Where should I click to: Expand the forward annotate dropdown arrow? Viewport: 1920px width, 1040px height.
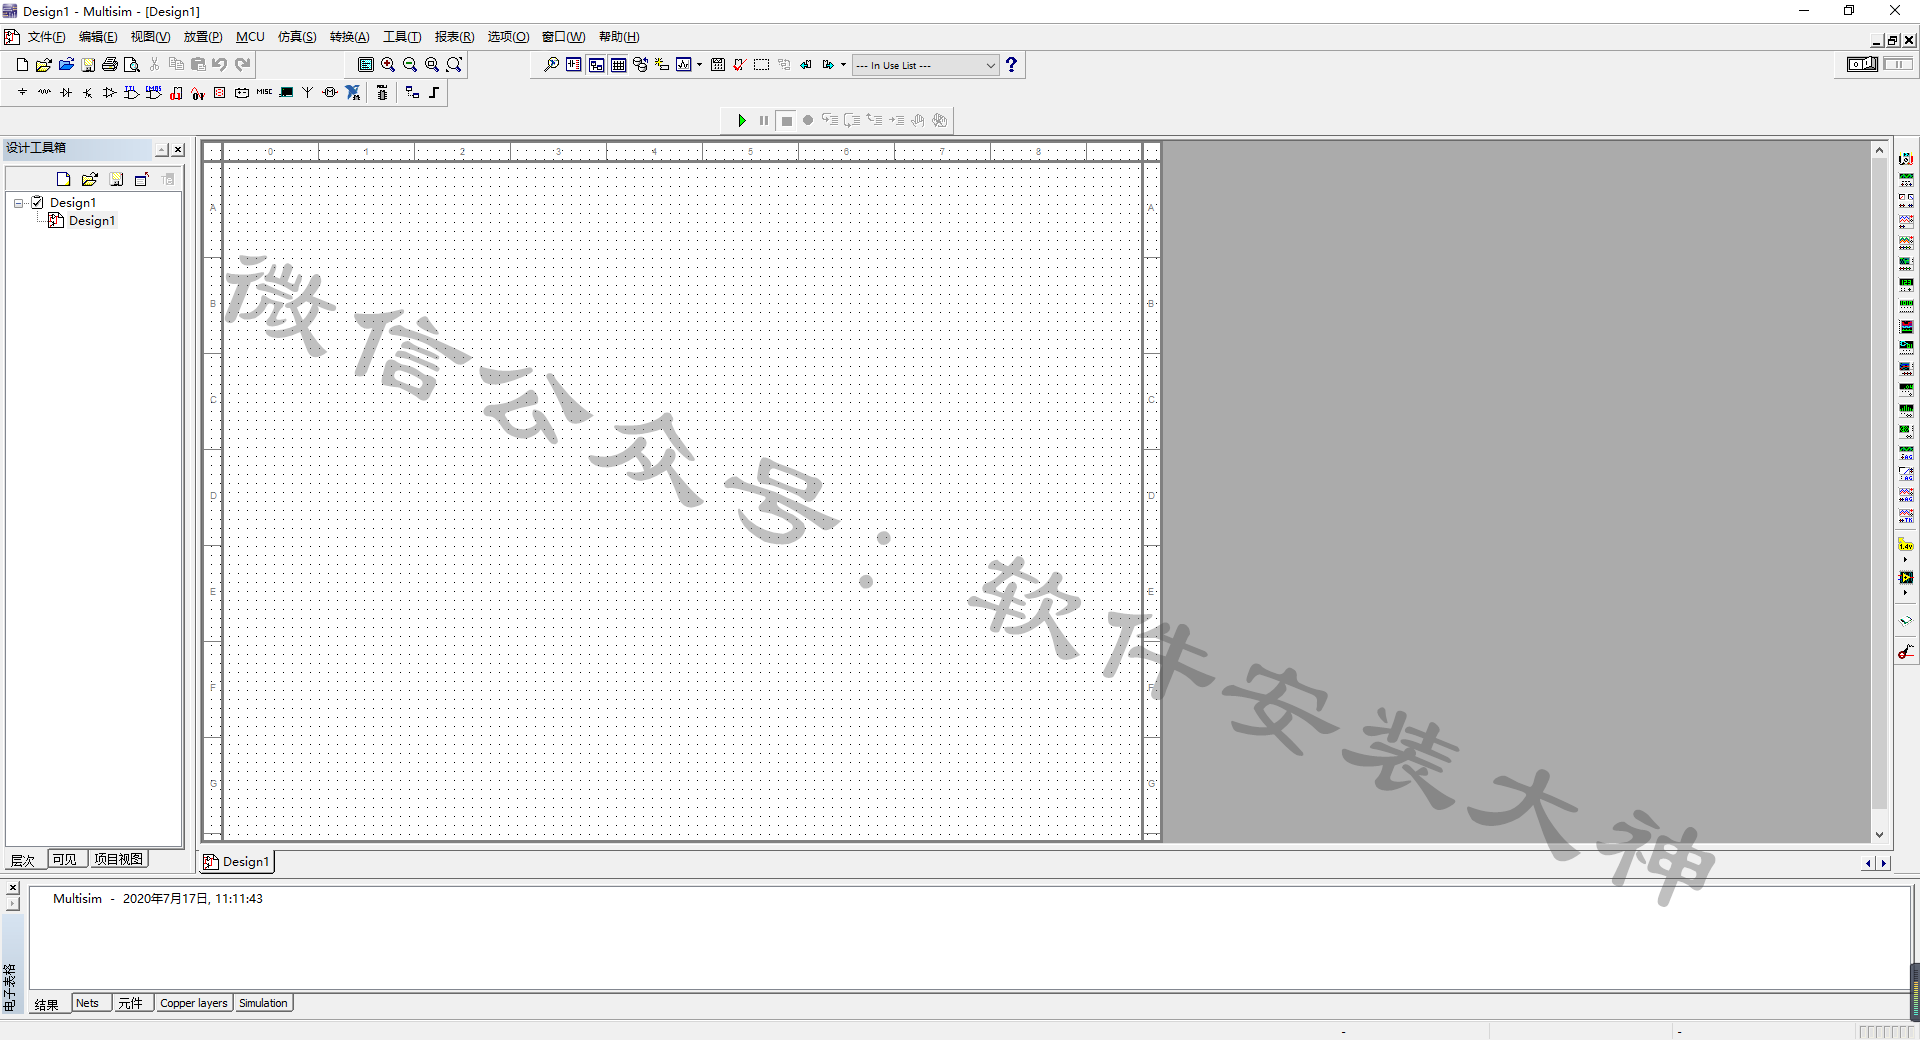tap(843, 64)
